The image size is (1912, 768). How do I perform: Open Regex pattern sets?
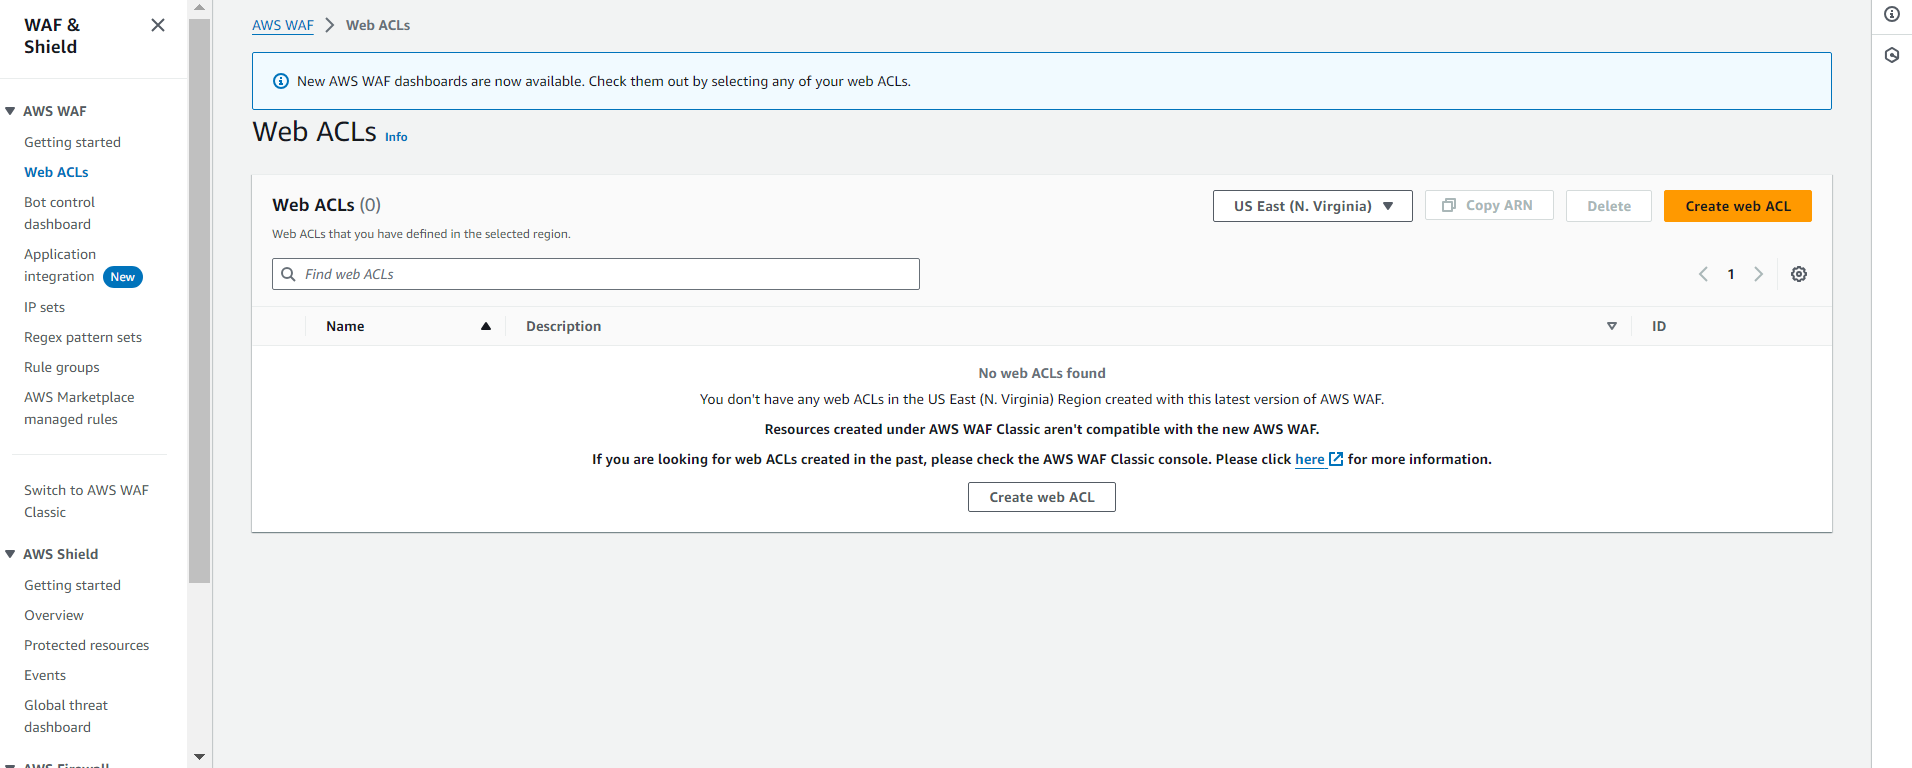point(83,337)
